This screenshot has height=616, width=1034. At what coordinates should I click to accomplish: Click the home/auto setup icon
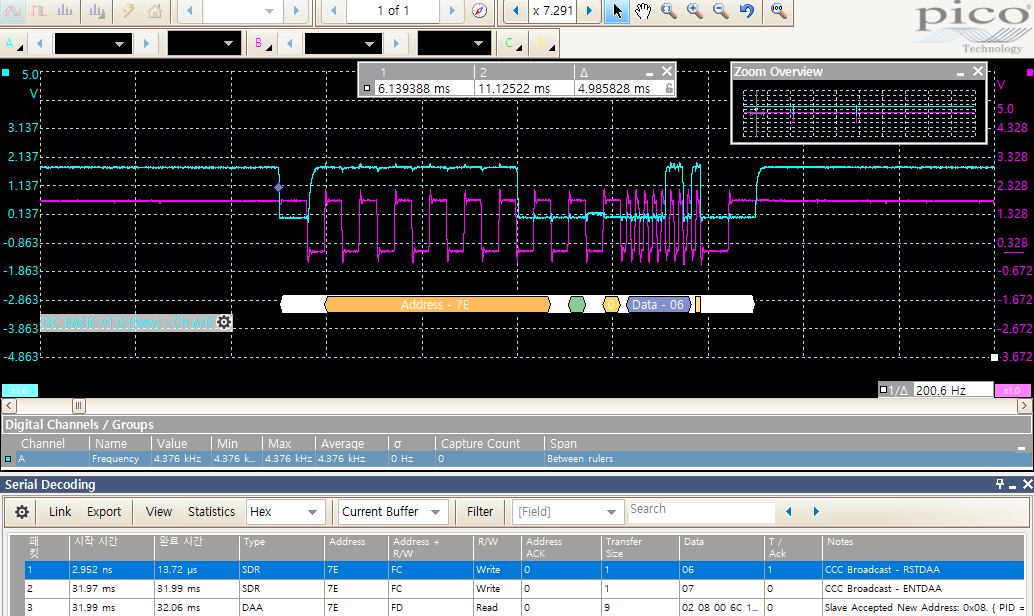point(155,12)
